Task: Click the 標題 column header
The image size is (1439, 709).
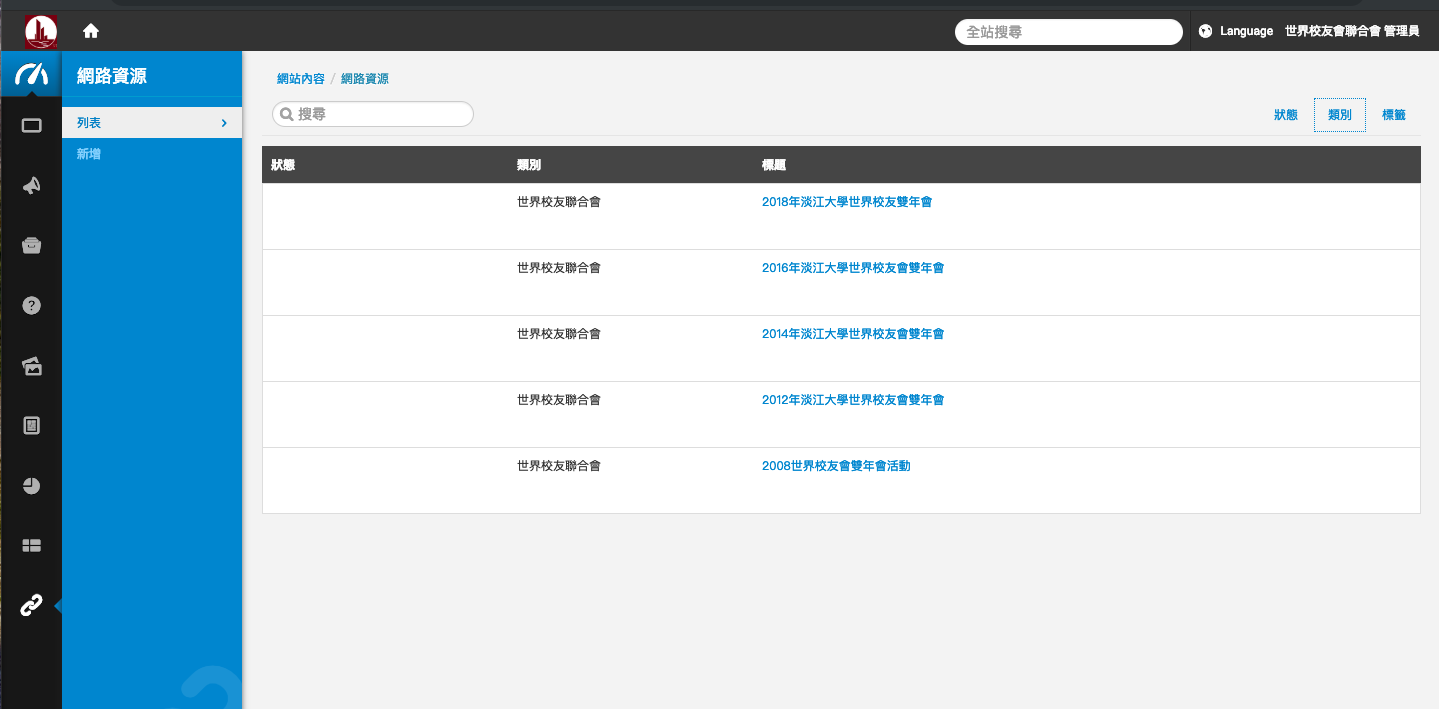Action: pos(774,165)
